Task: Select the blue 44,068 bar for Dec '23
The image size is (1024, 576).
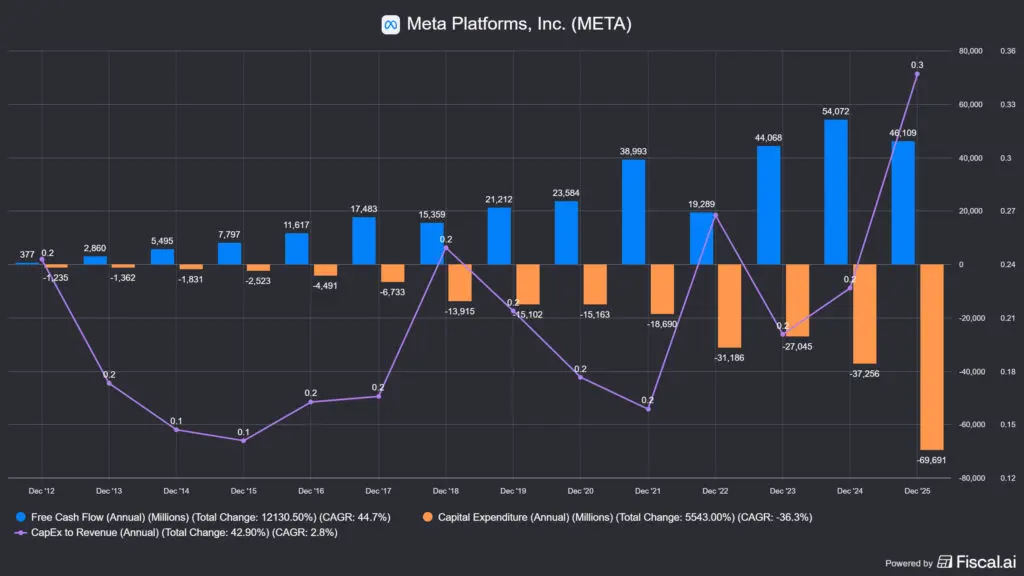Action: (768, 205)
